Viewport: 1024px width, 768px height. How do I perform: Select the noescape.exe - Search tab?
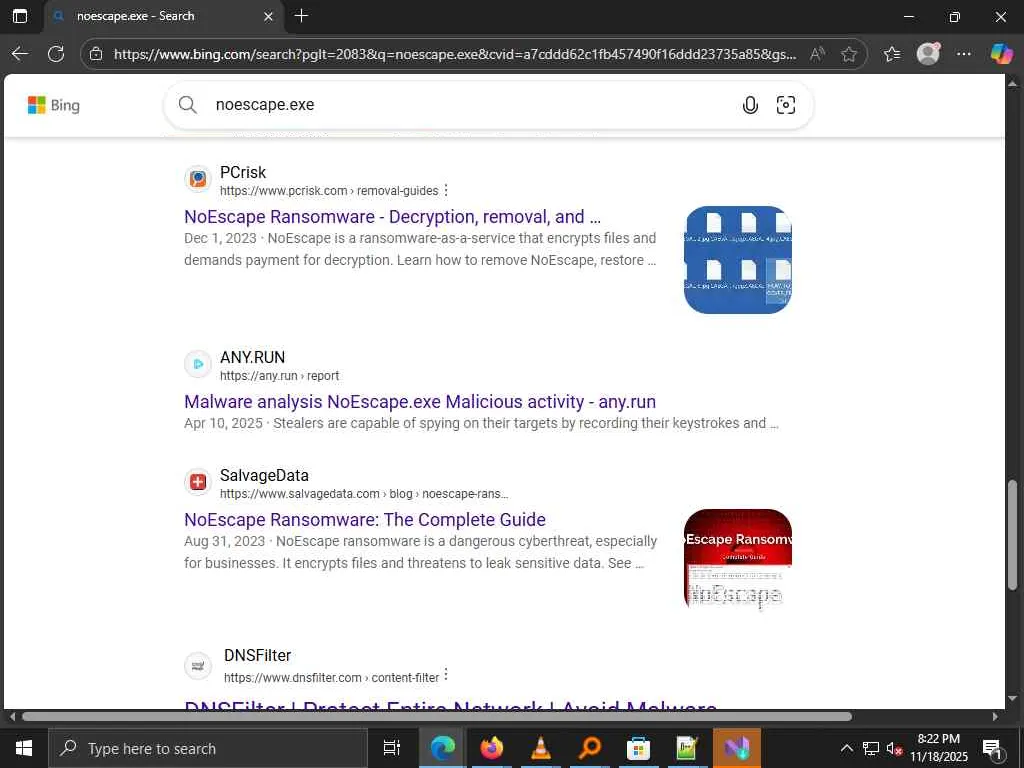[x=163, y=16]
